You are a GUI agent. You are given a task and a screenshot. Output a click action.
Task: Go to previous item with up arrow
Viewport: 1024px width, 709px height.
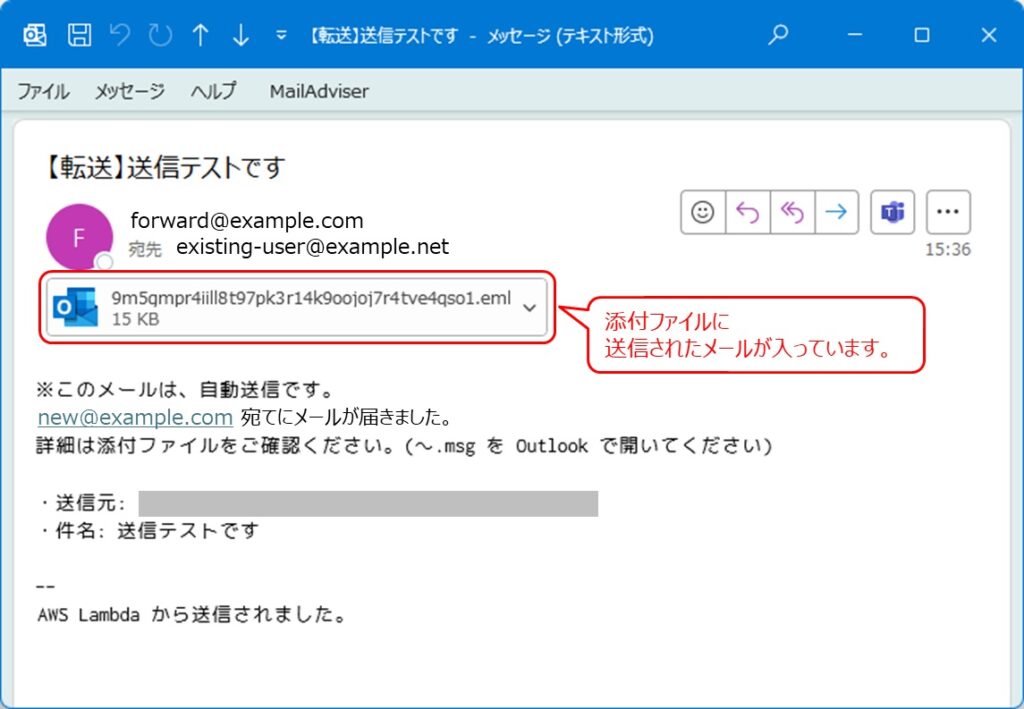coord(200,35)
